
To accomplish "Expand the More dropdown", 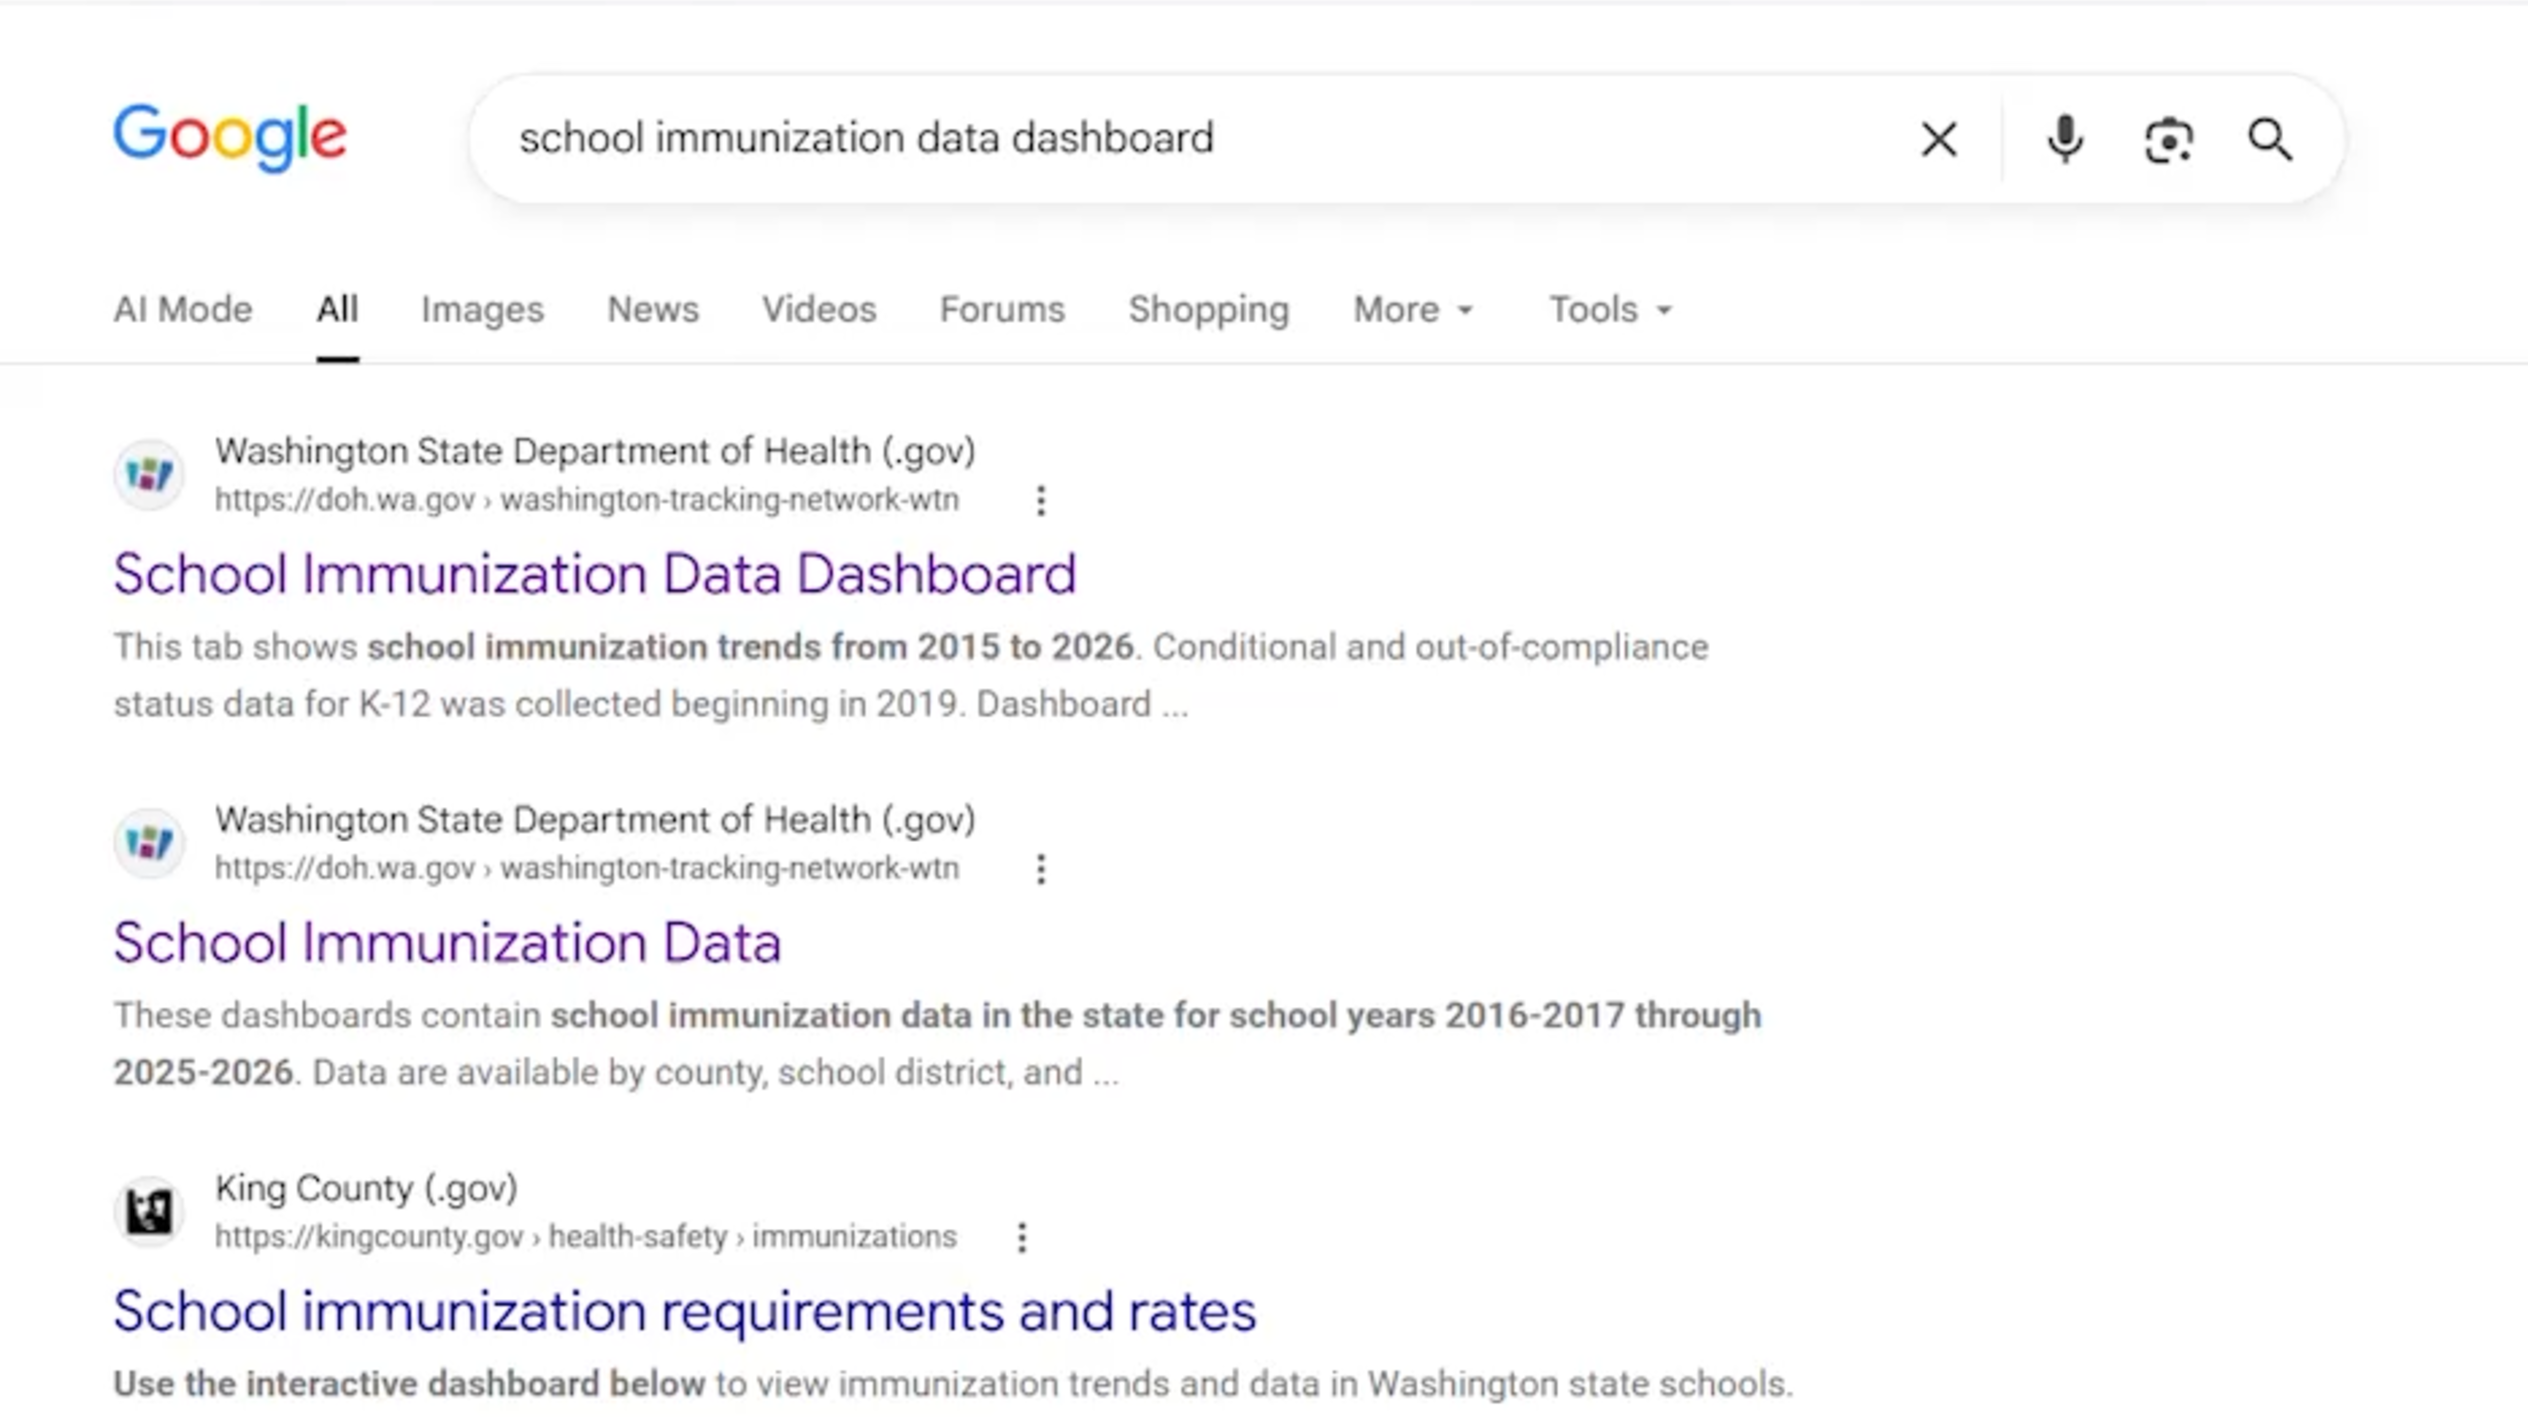I will click(x=1413, y=309).
